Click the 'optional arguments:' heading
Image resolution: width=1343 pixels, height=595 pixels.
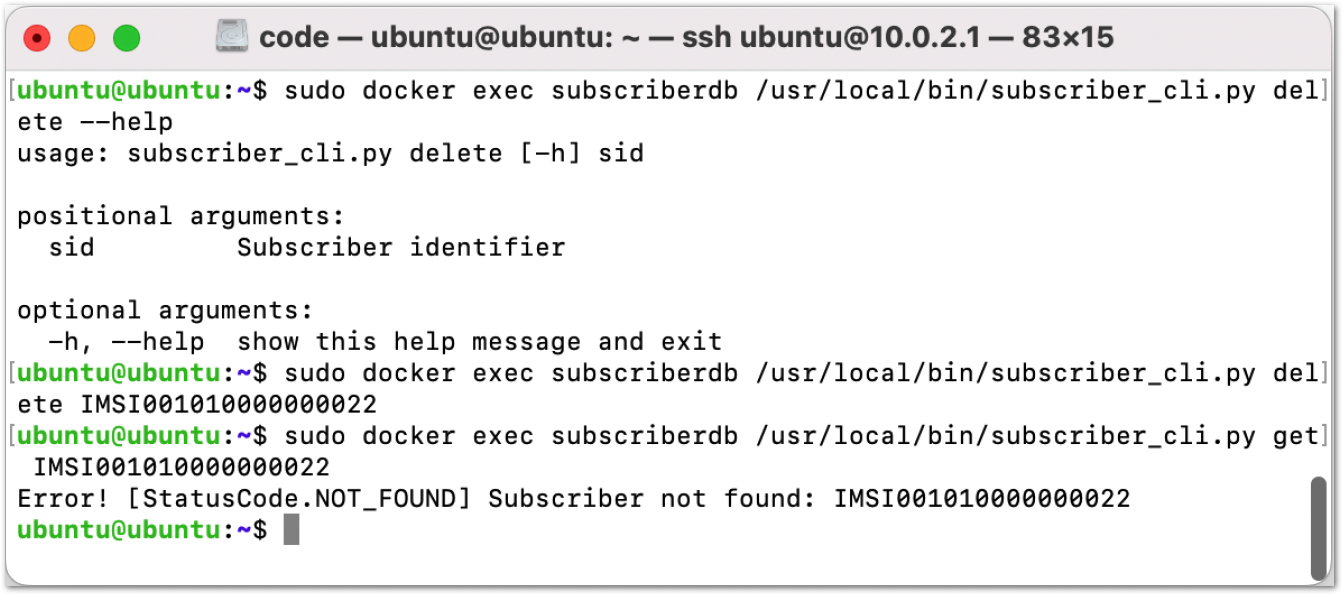pyautogui.click(x=164, y=310)
